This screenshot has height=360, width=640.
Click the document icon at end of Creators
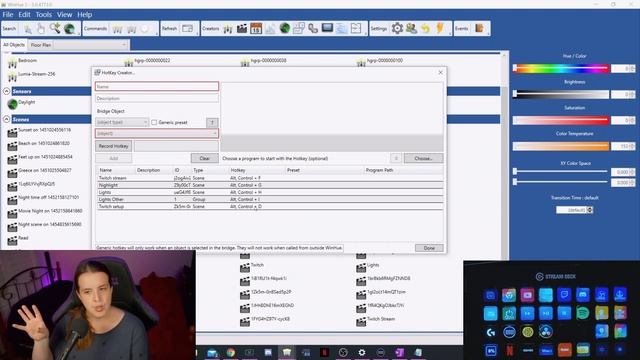tap(356, 29)
